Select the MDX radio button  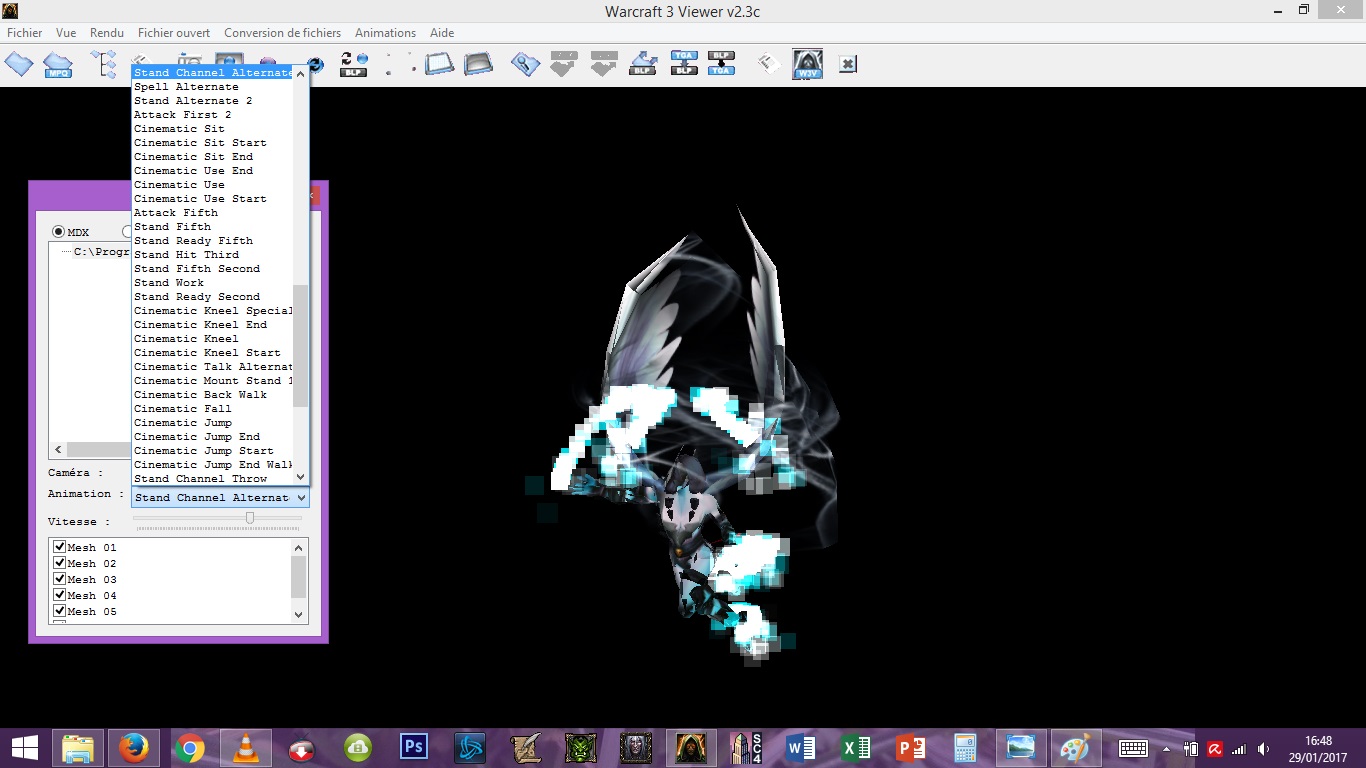click(59, 232)
